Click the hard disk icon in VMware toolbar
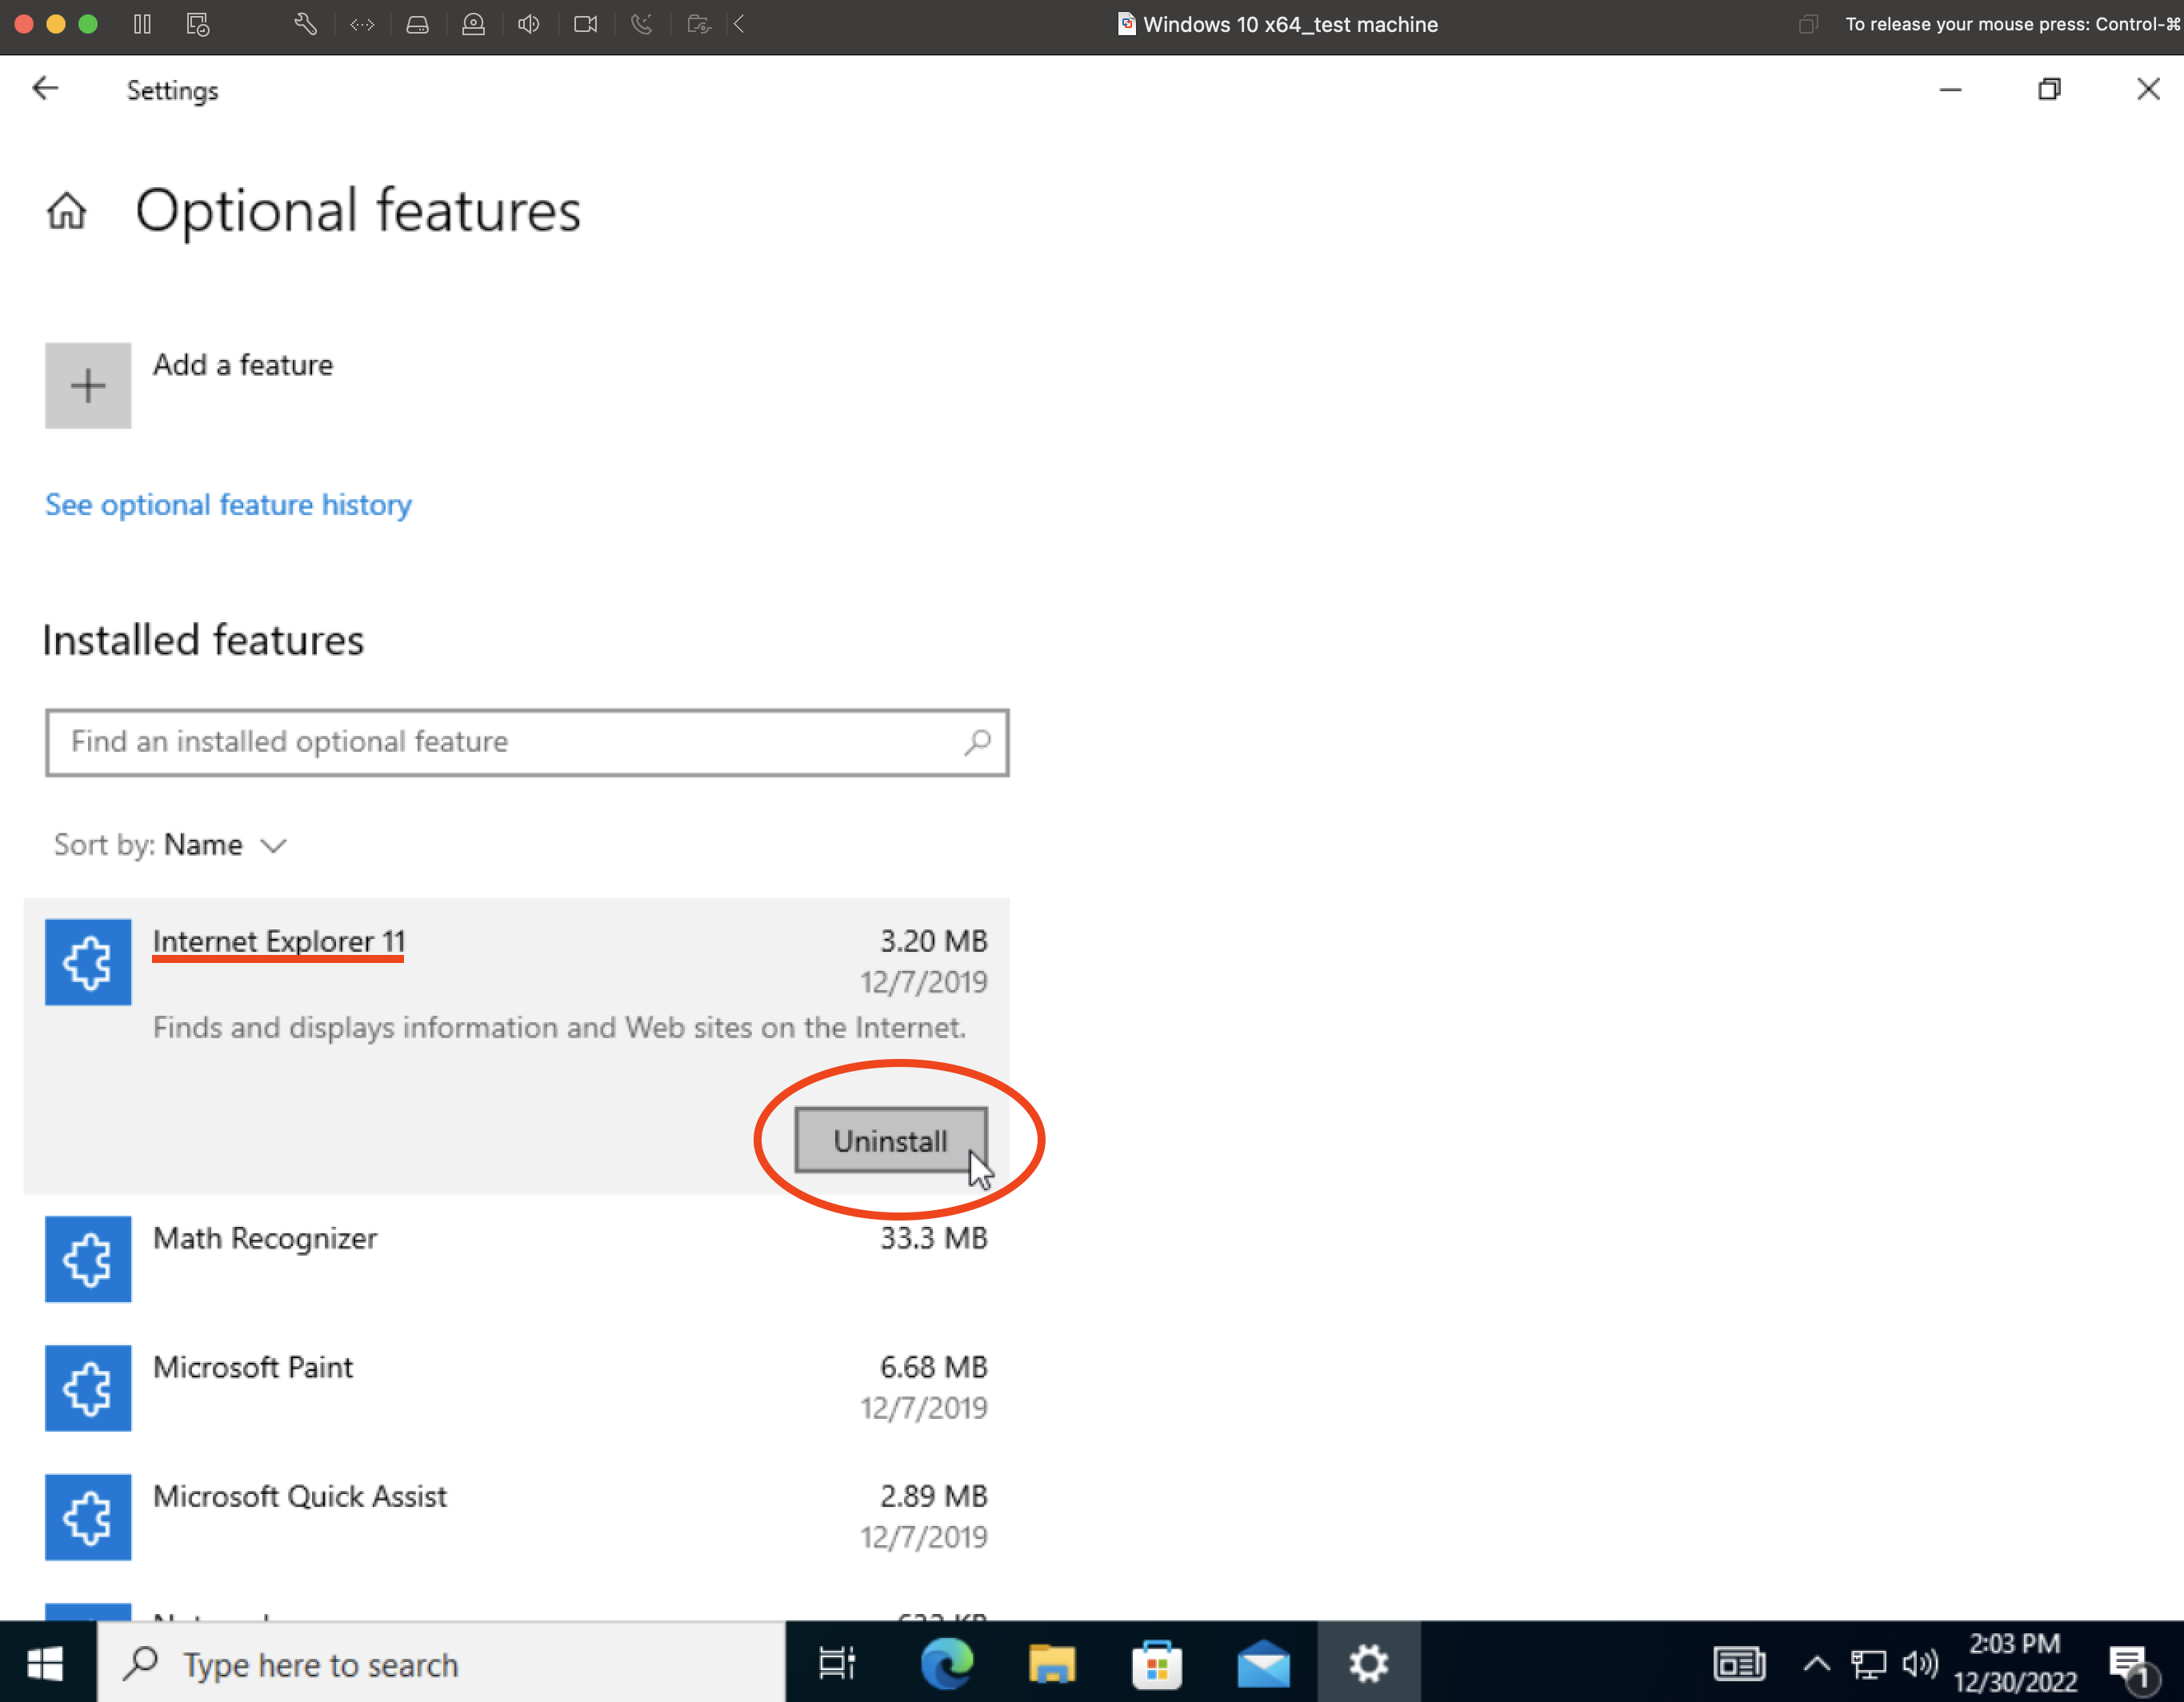Image resolution: width=2184 pixels, height=1702 pixels. tap(418, 24)
